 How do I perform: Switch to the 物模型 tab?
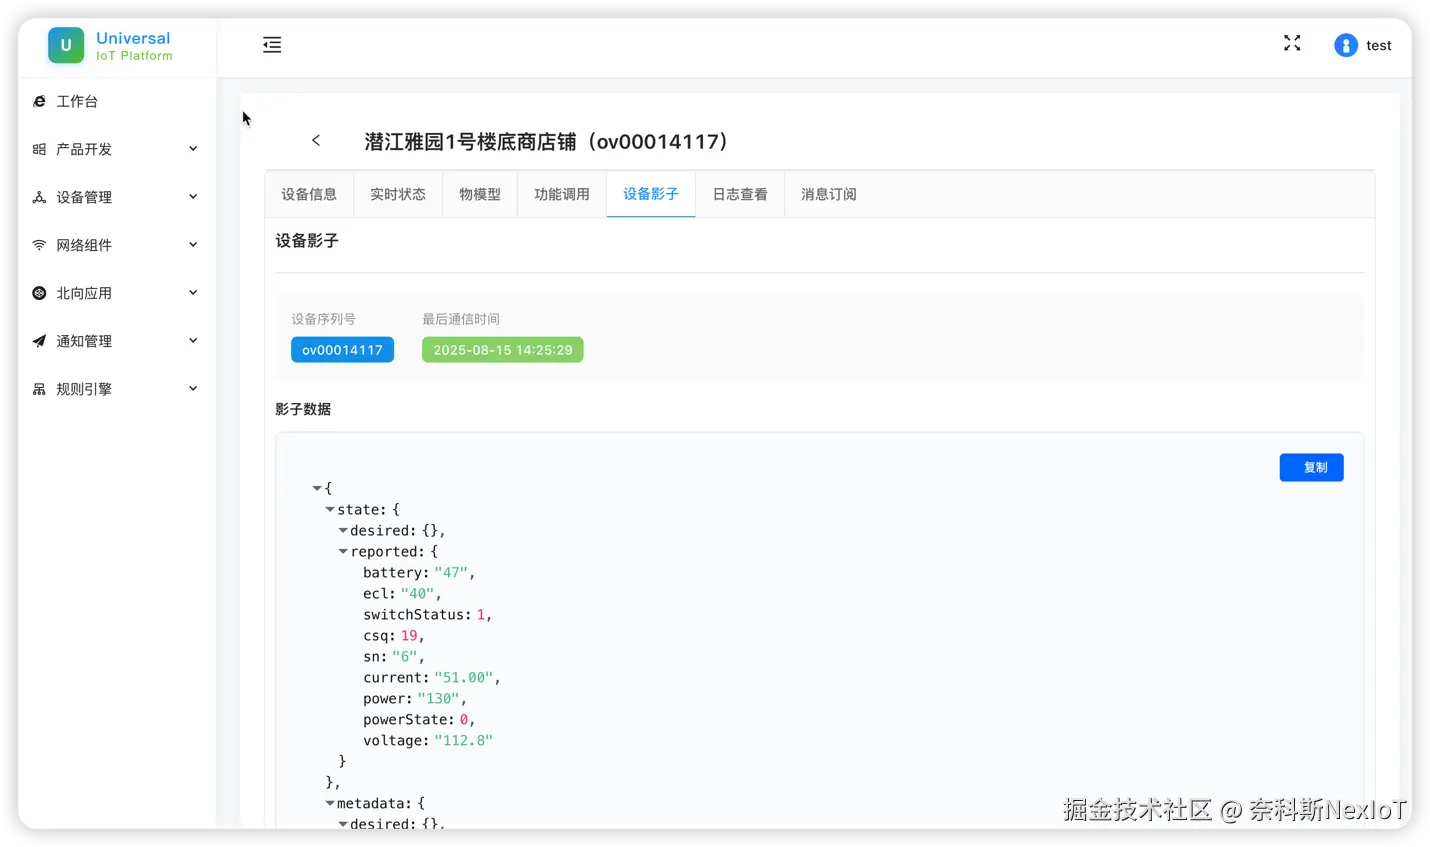(x=480, y=194)
